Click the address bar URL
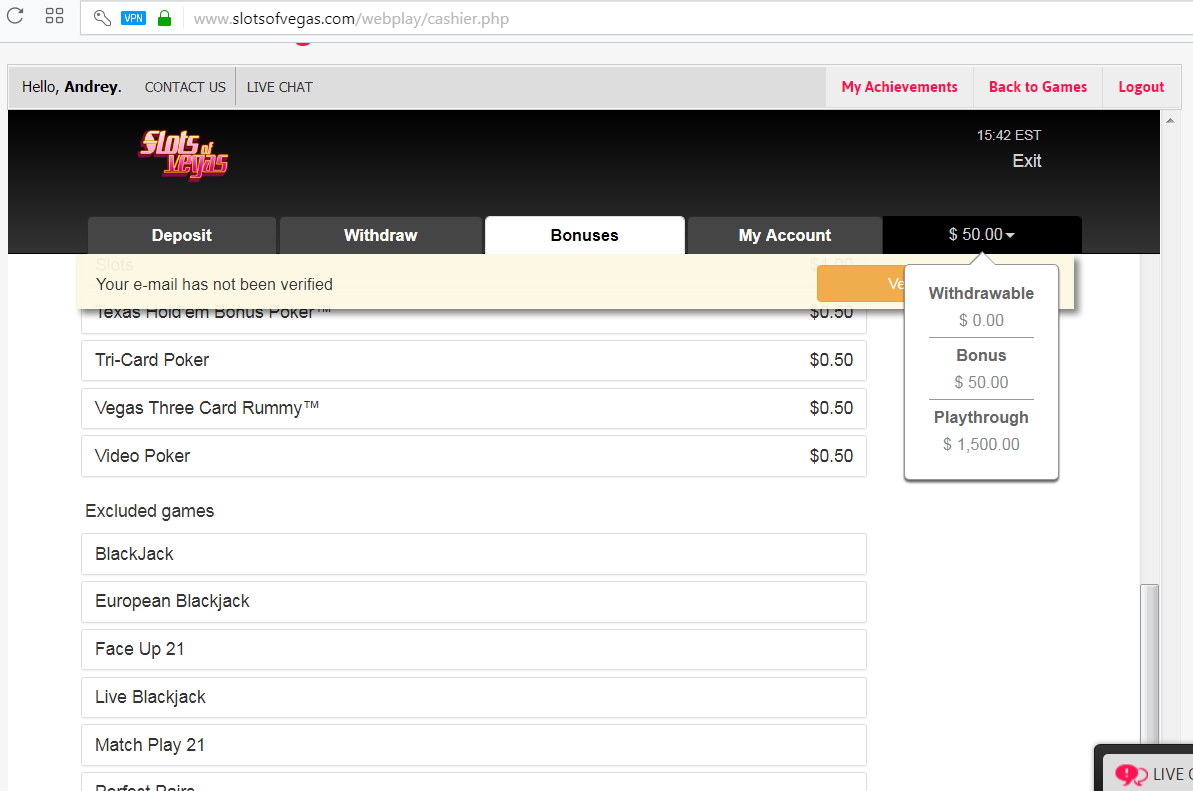The width and height of the screenshot is (1193, 791). [x=351, y=18]
